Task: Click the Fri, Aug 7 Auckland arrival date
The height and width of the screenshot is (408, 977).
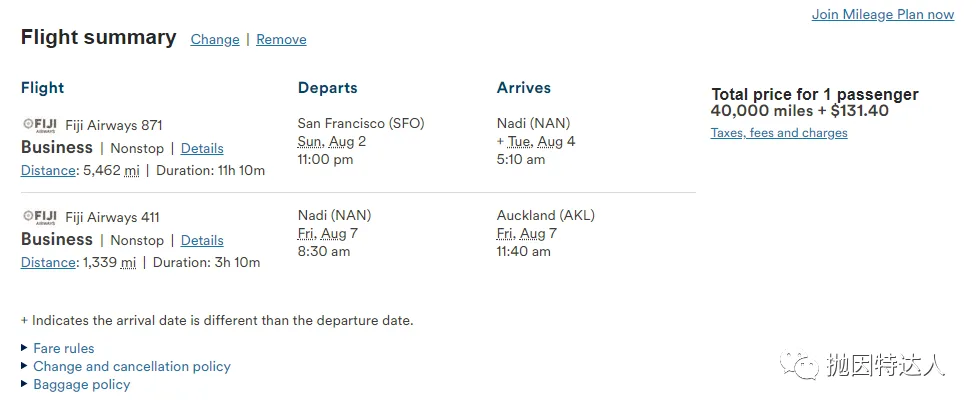Action: (x=527, y=234)
